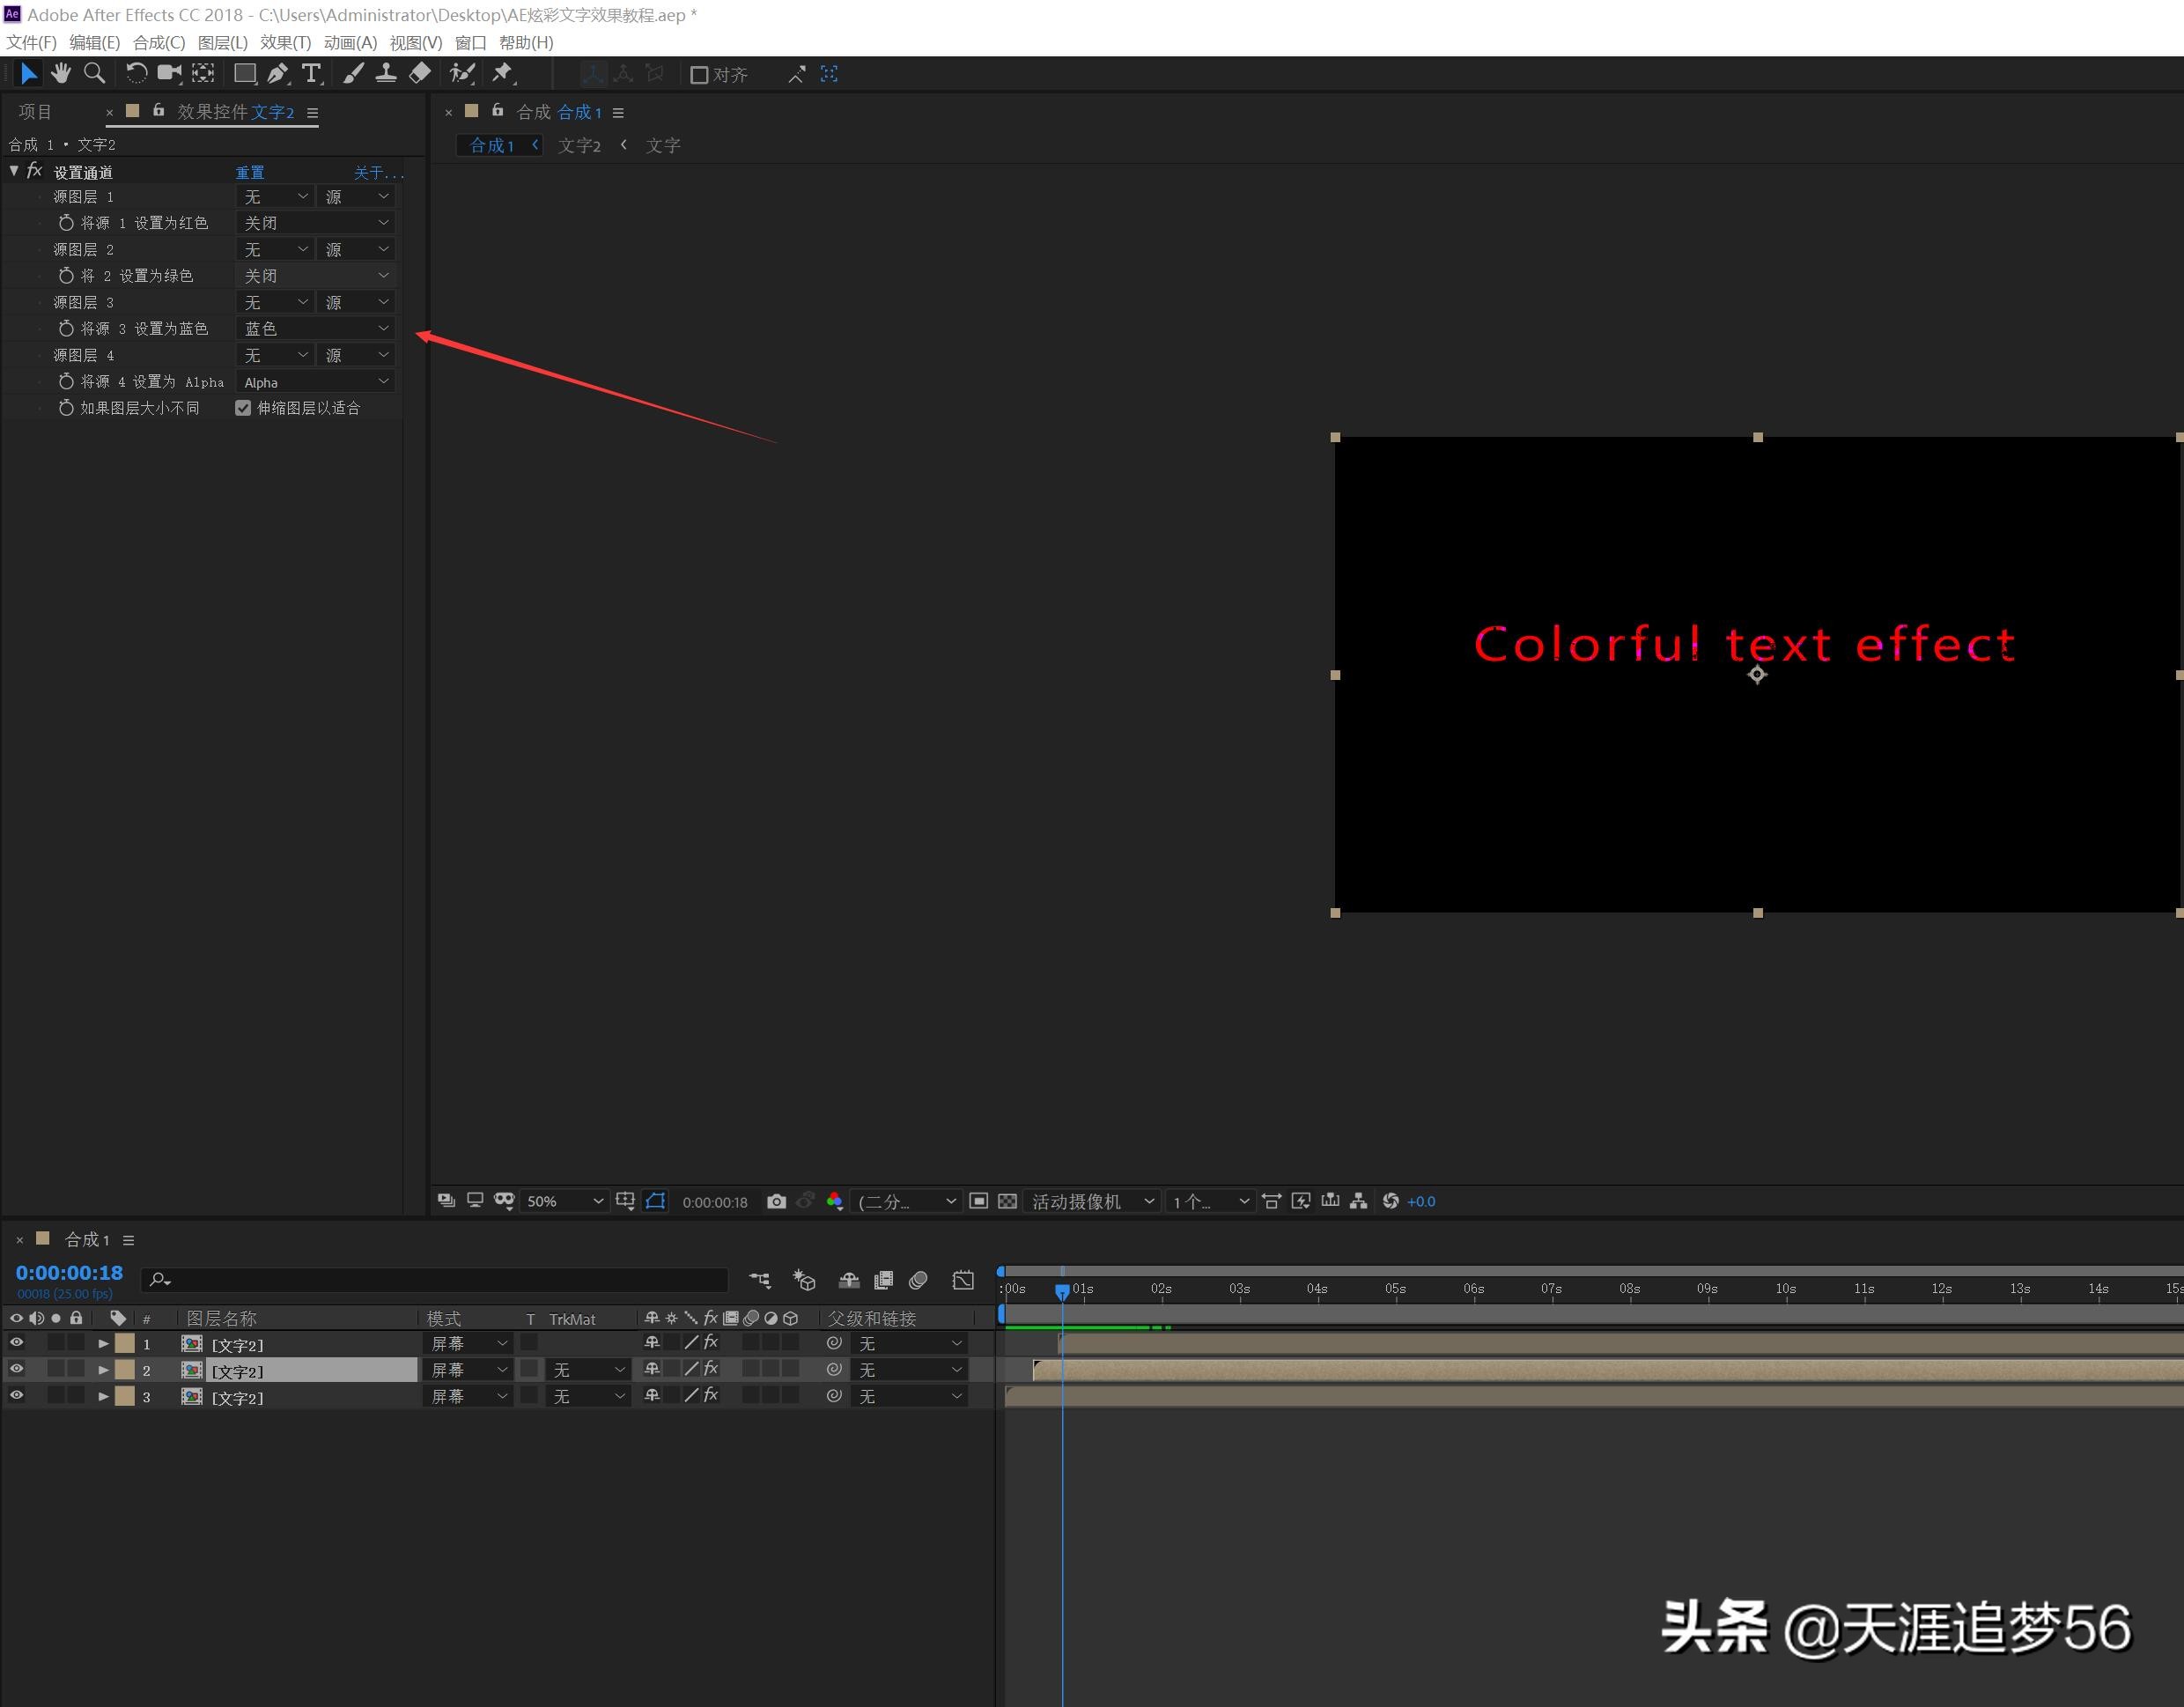Click the Reset (重置) link for Set Channels
Image resolution: width=2184 pixels, height=1707 pixels.
pyautogui.click(x=250, y=172)
